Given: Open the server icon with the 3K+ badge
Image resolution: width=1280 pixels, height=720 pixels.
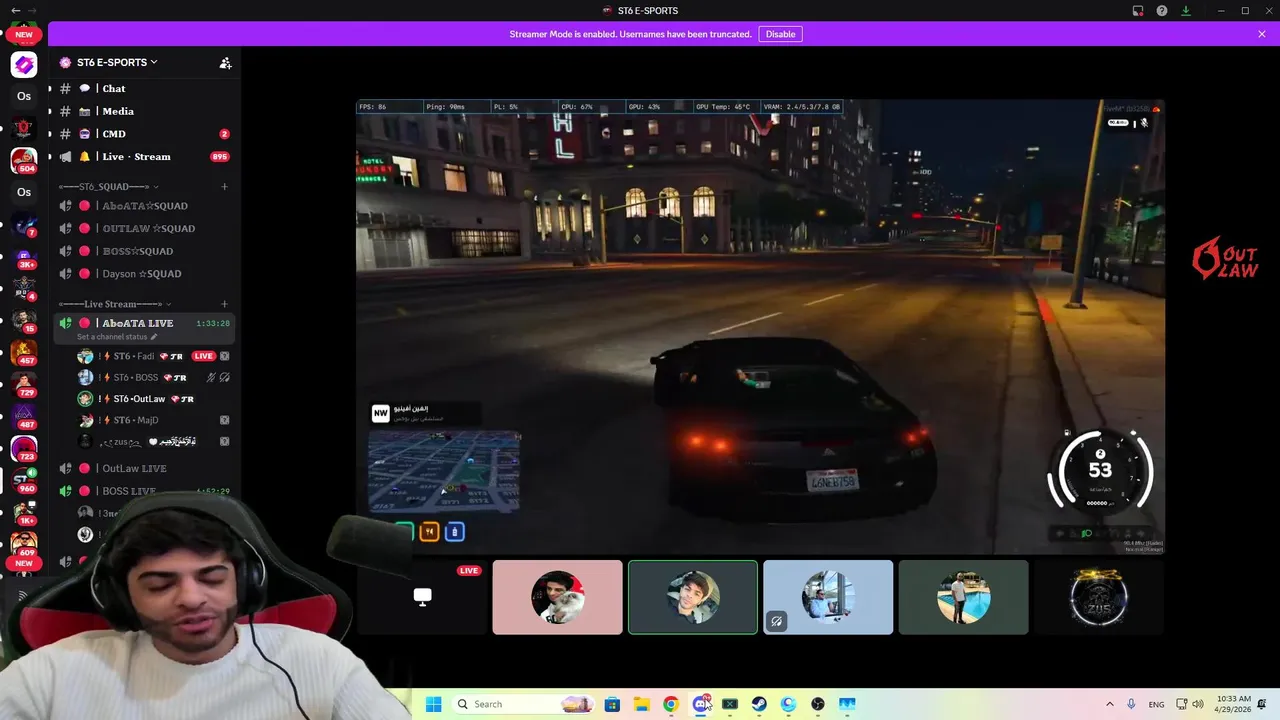Looking at the screenshot, I should tap(24, 256).
